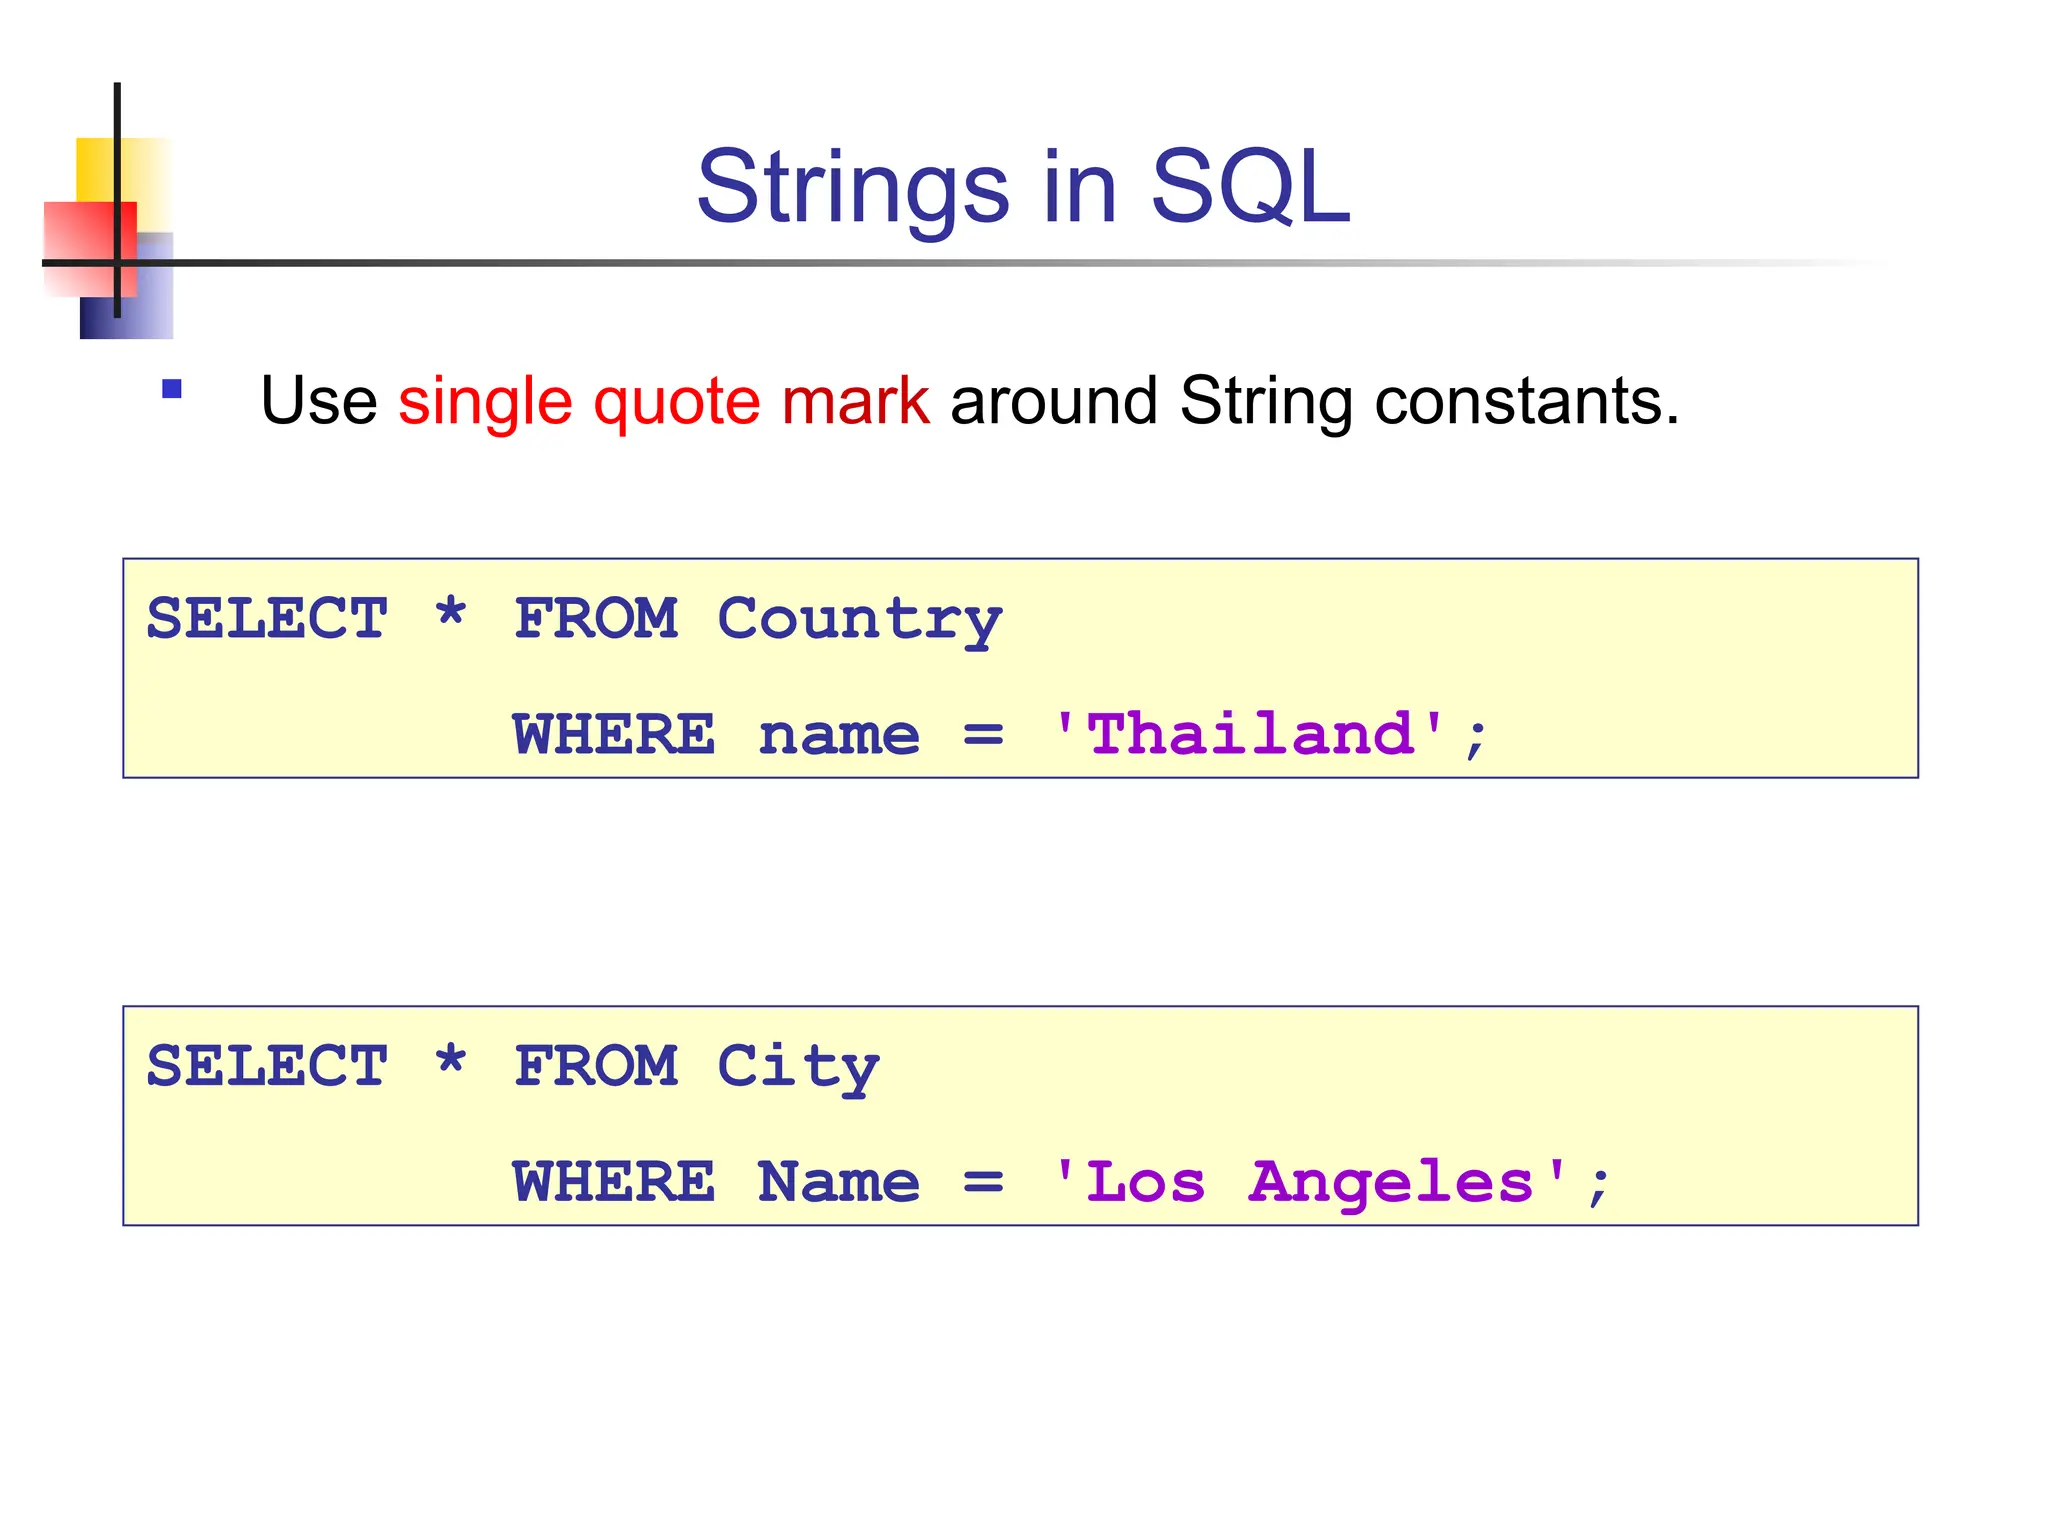
Task: Click the yellow square in corner logo
Action: coord(124,172)
